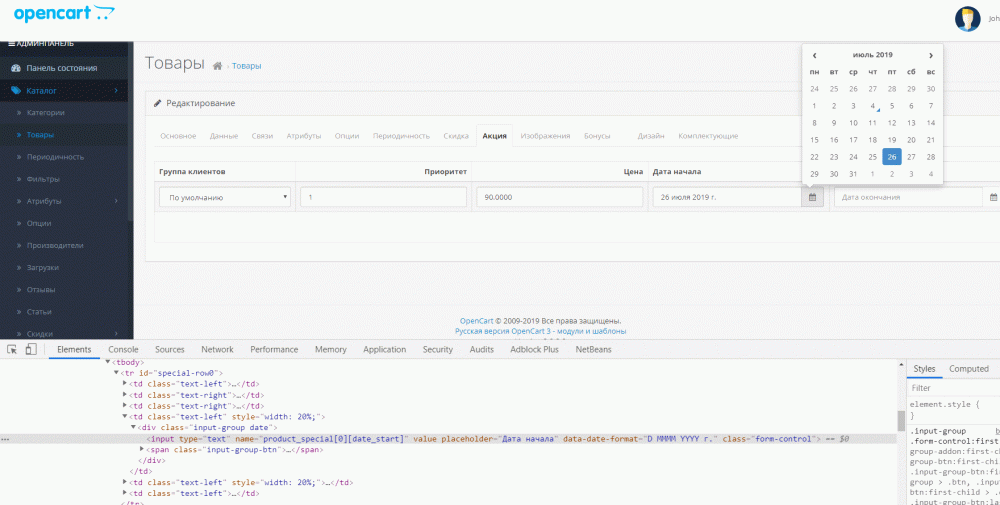Image resolution: width=1000 pixels, height=505 pixels.
Task: Open Категории in sidebar
Action: pyautogui.click(x=45, y=113)
